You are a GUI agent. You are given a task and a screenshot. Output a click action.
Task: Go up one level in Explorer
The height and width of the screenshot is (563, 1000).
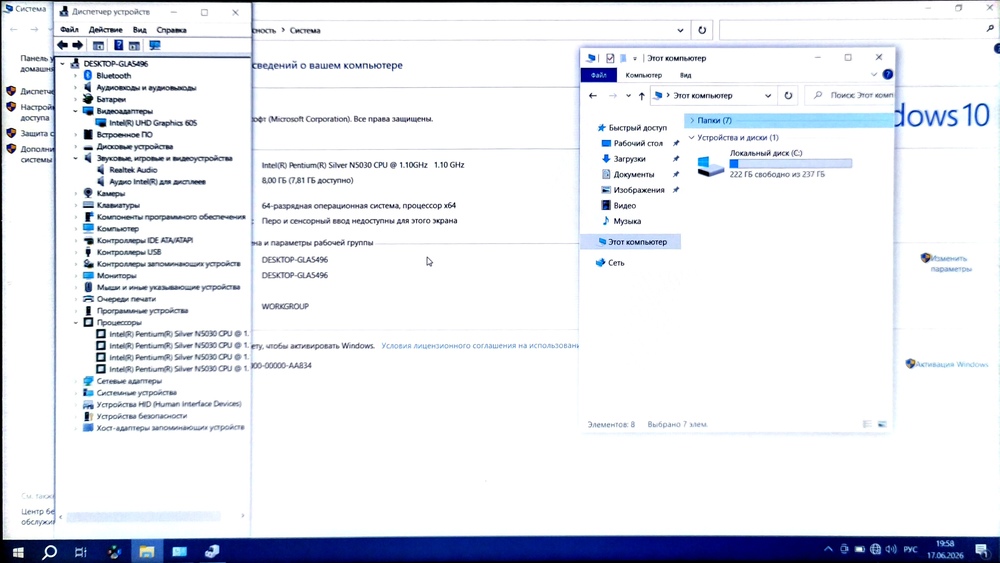tap(642, 96)
